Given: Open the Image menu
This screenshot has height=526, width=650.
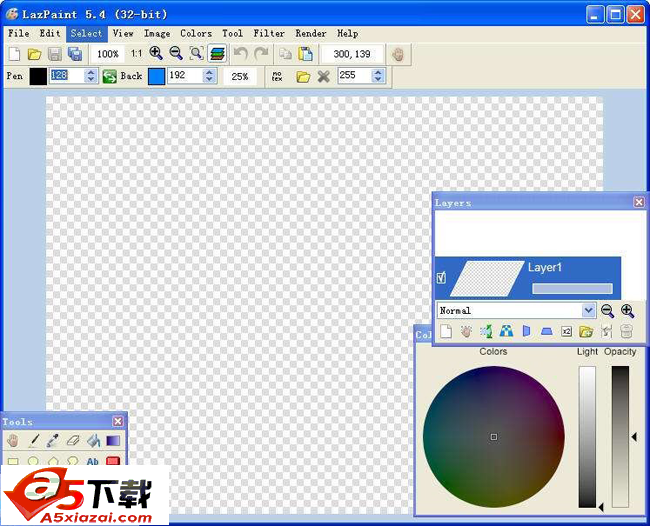Looking at the screenshot, I should [x=157, y=34].
